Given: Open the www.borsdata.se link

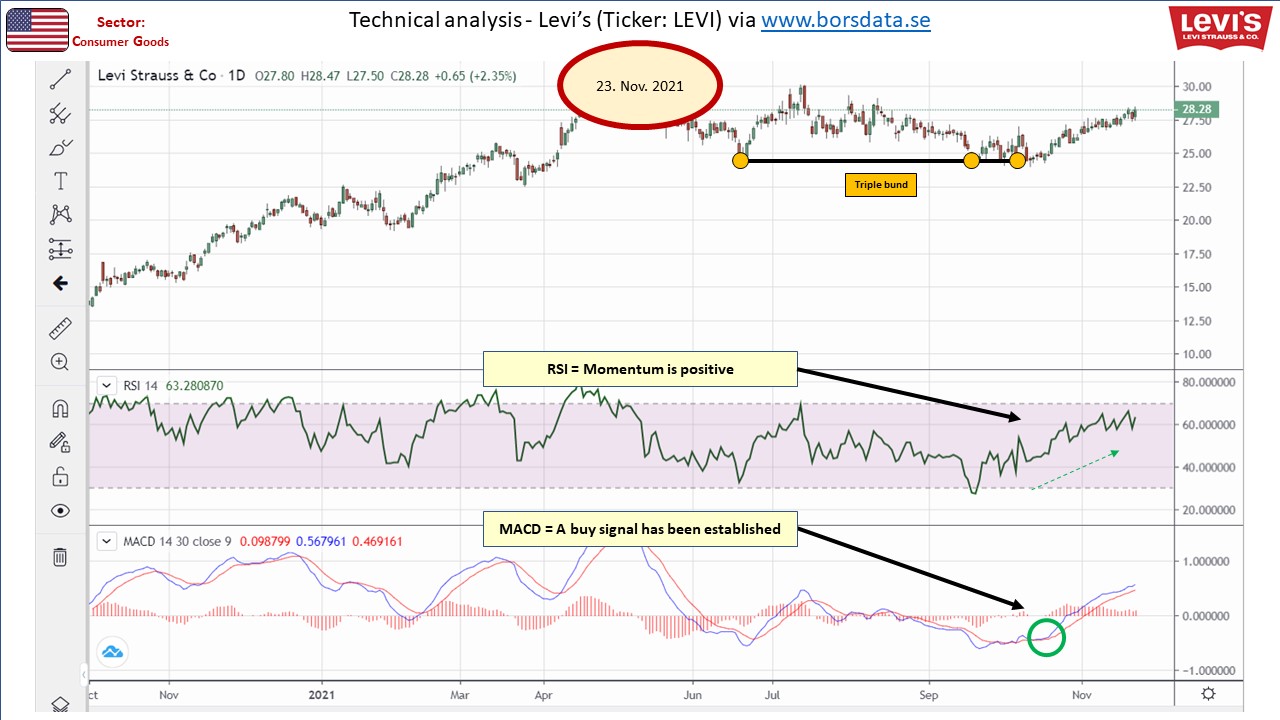Looking at the screenshot, I should (845, 20).
